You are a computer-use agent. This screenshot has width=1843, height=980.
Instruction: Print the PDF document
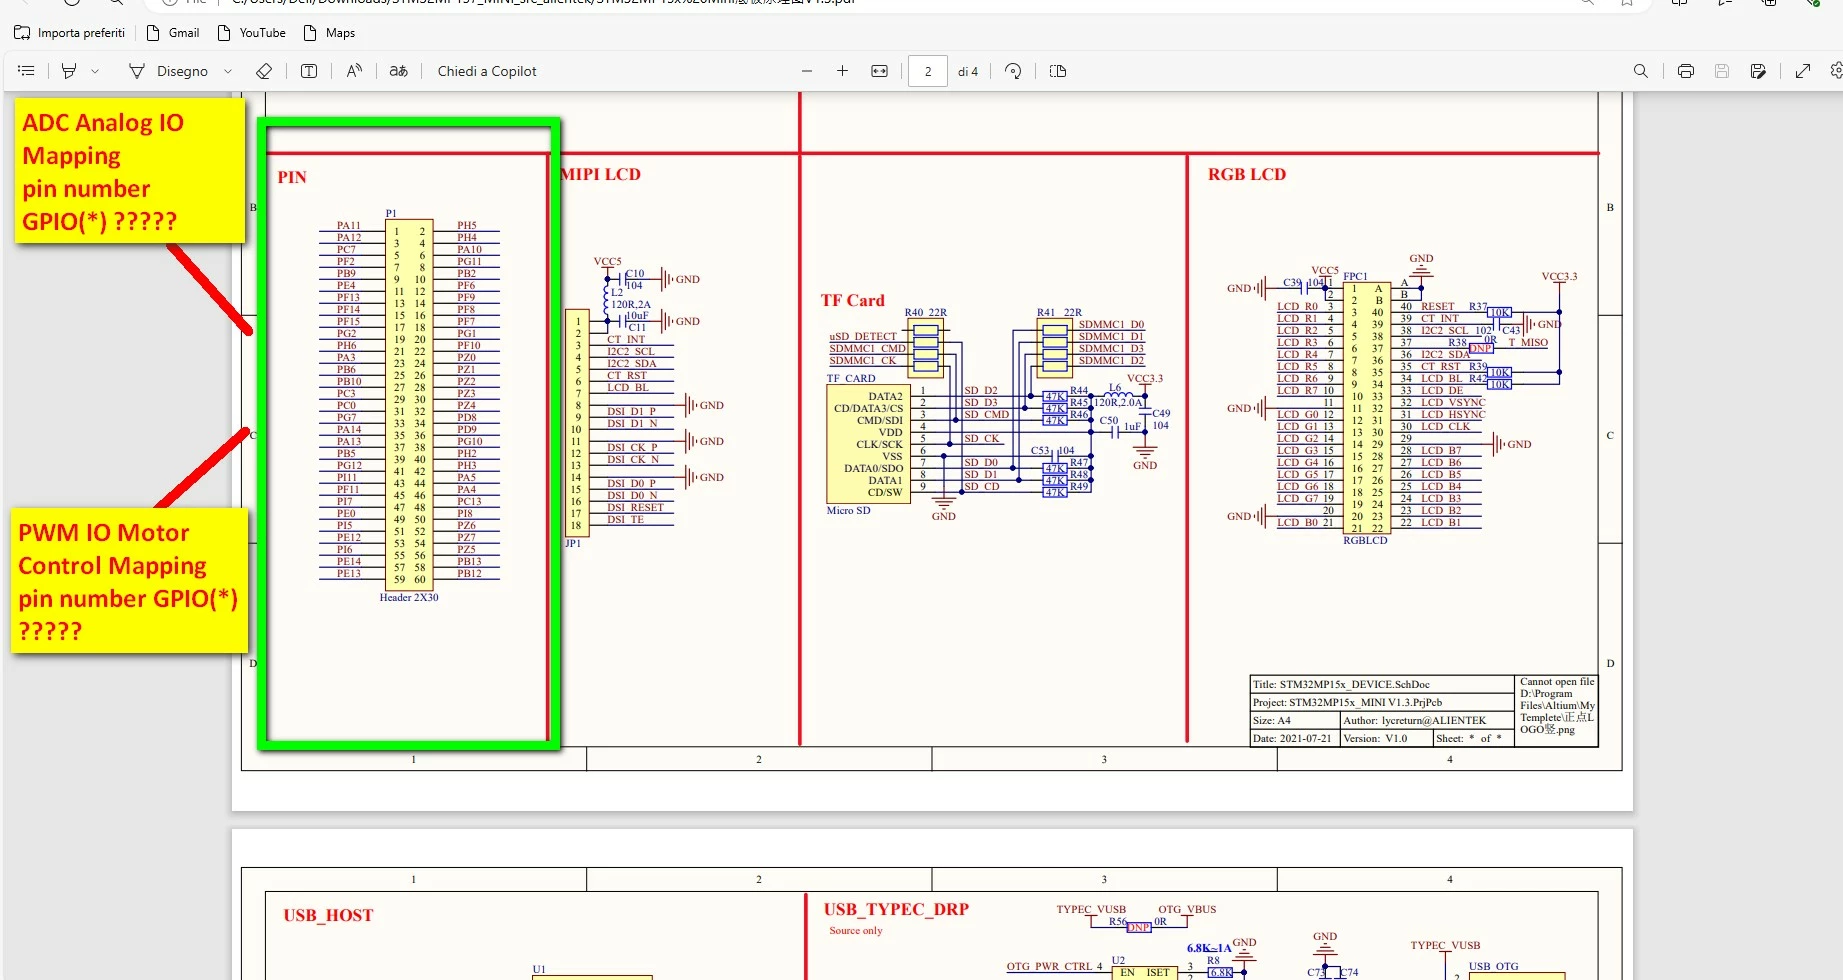tap(1686, 71)
